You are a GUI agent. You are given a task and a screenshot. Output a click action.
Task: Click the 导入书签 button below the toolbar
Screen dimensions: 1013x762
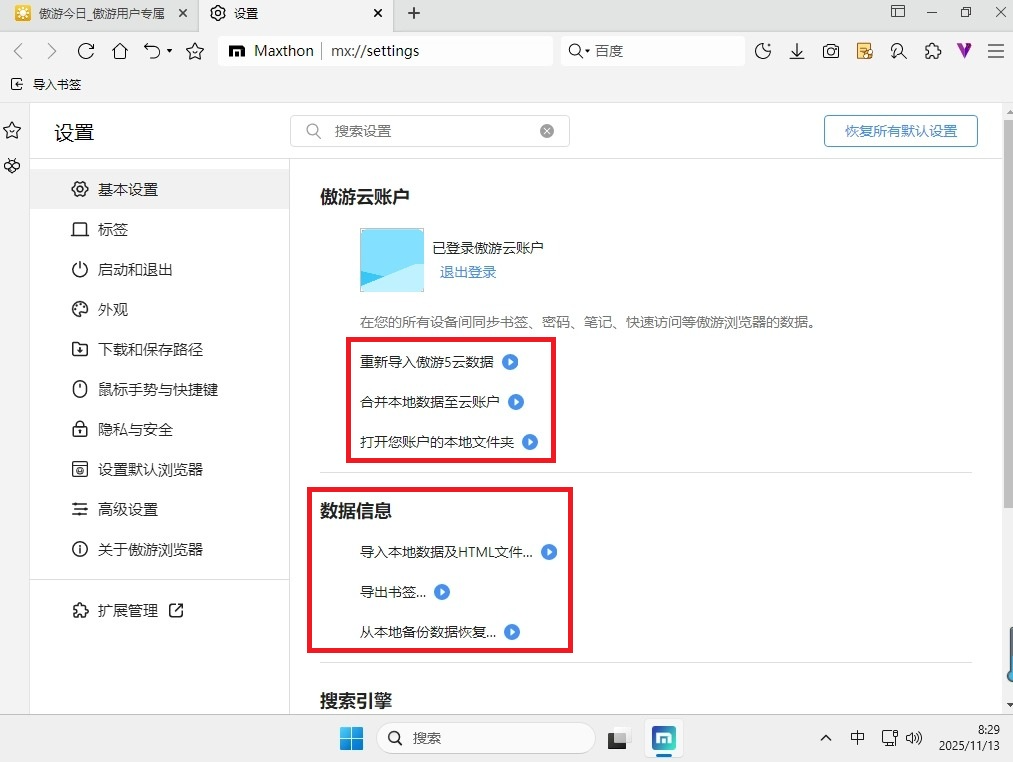46,84
